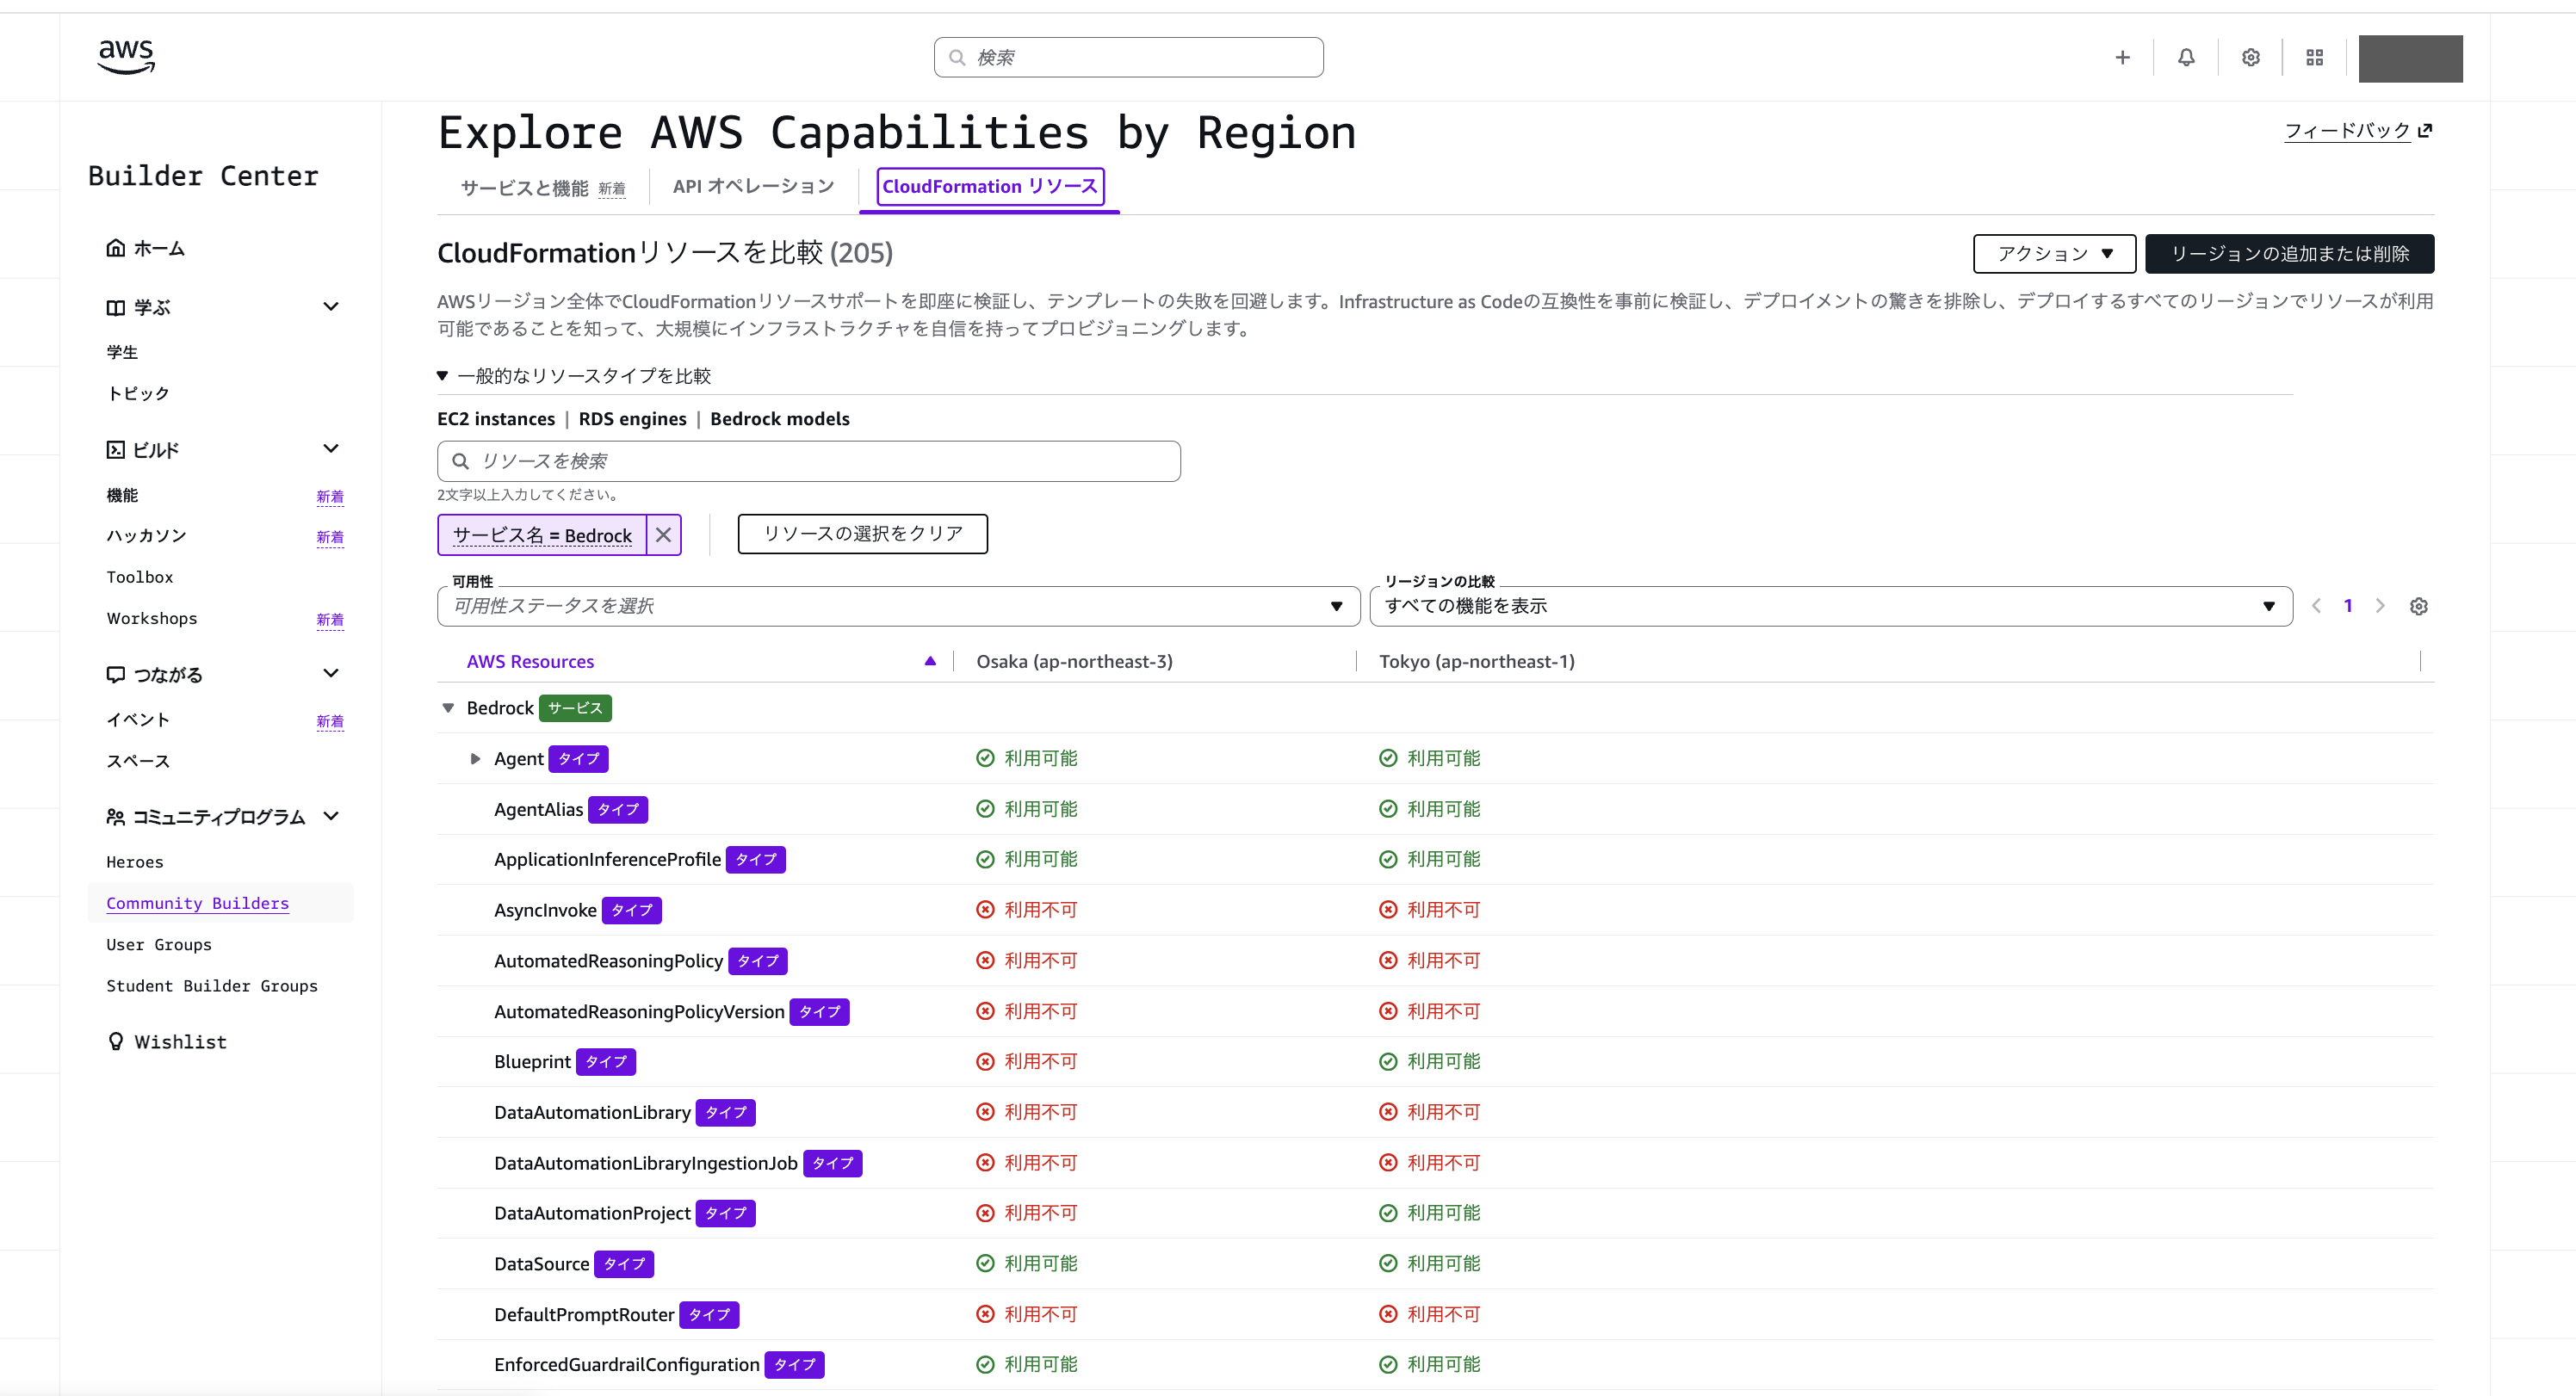
Task: Expand the Agent type row
Action: 475,759
